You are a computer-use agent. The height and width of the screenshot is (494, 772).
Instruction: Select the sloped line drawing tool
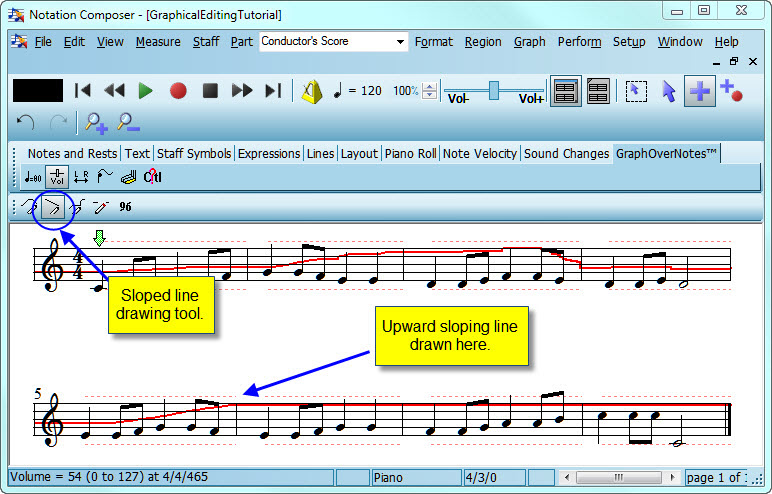[x=52, y=207]
